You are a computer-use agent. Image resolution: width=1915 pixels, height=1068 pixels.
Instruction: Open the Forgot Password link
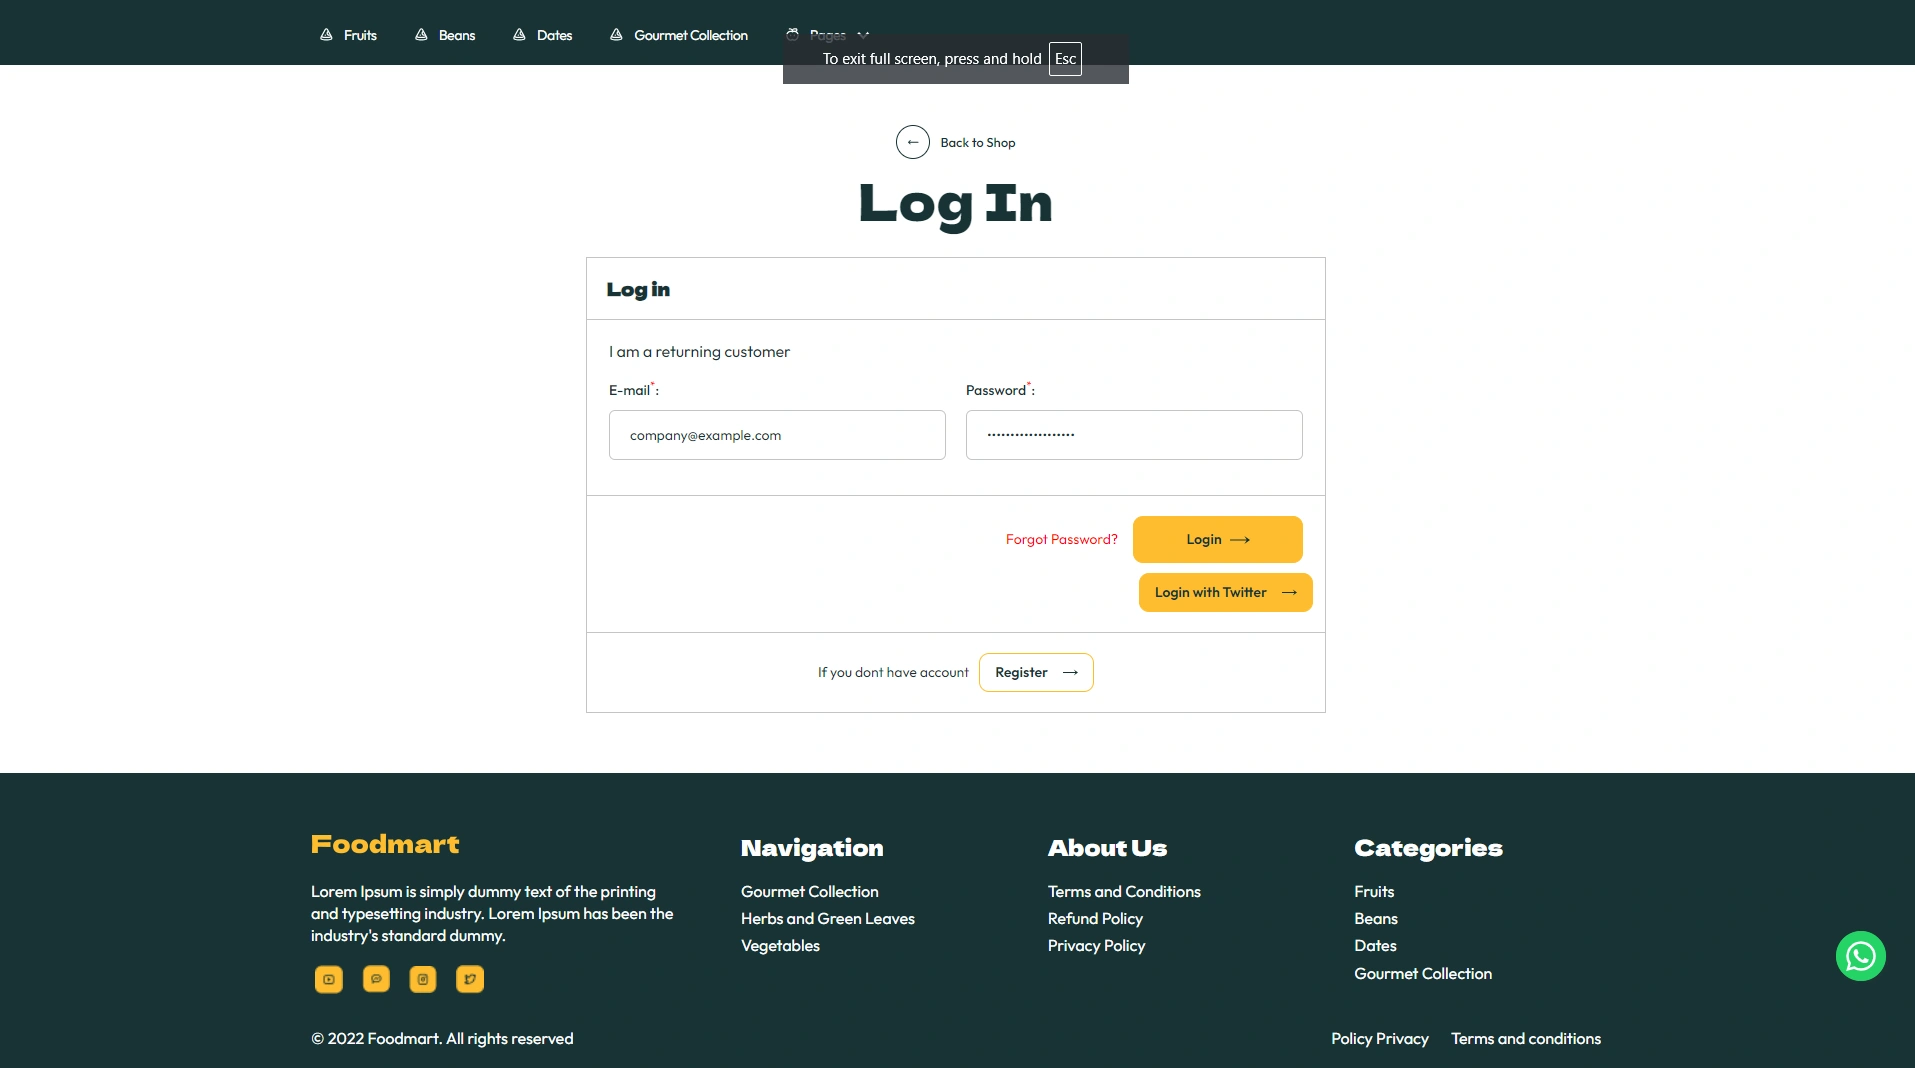point(1061,539)
